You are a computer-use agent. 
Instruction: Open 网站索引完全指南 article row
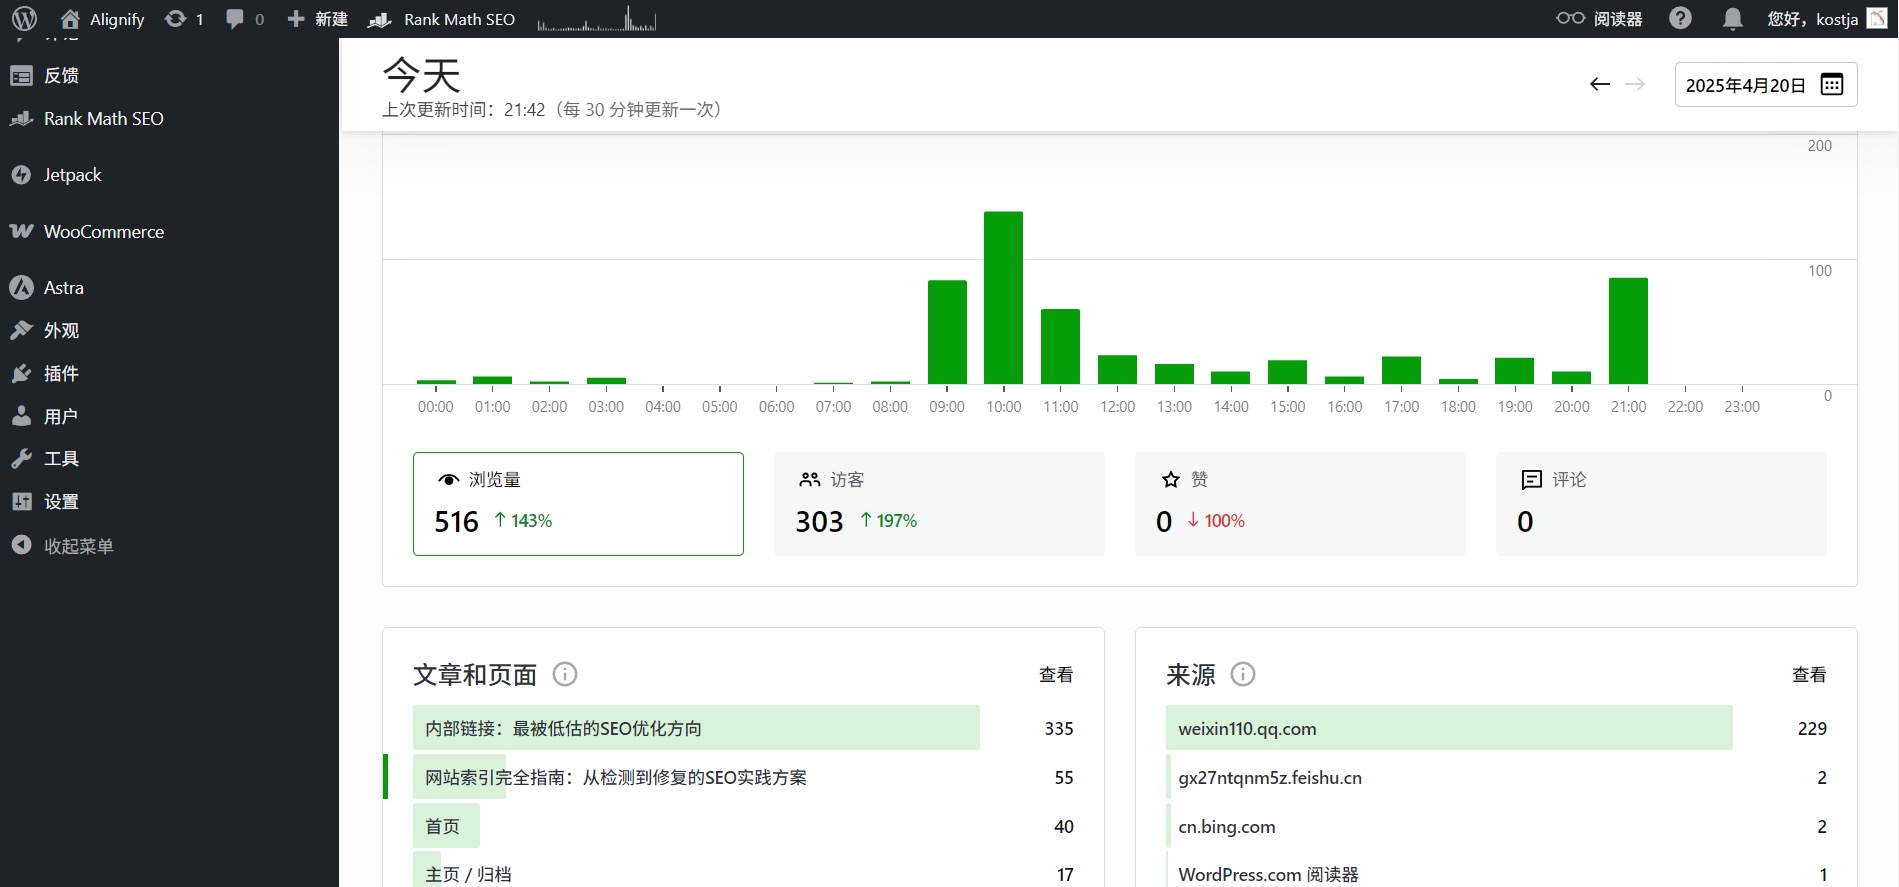[743, 777]
